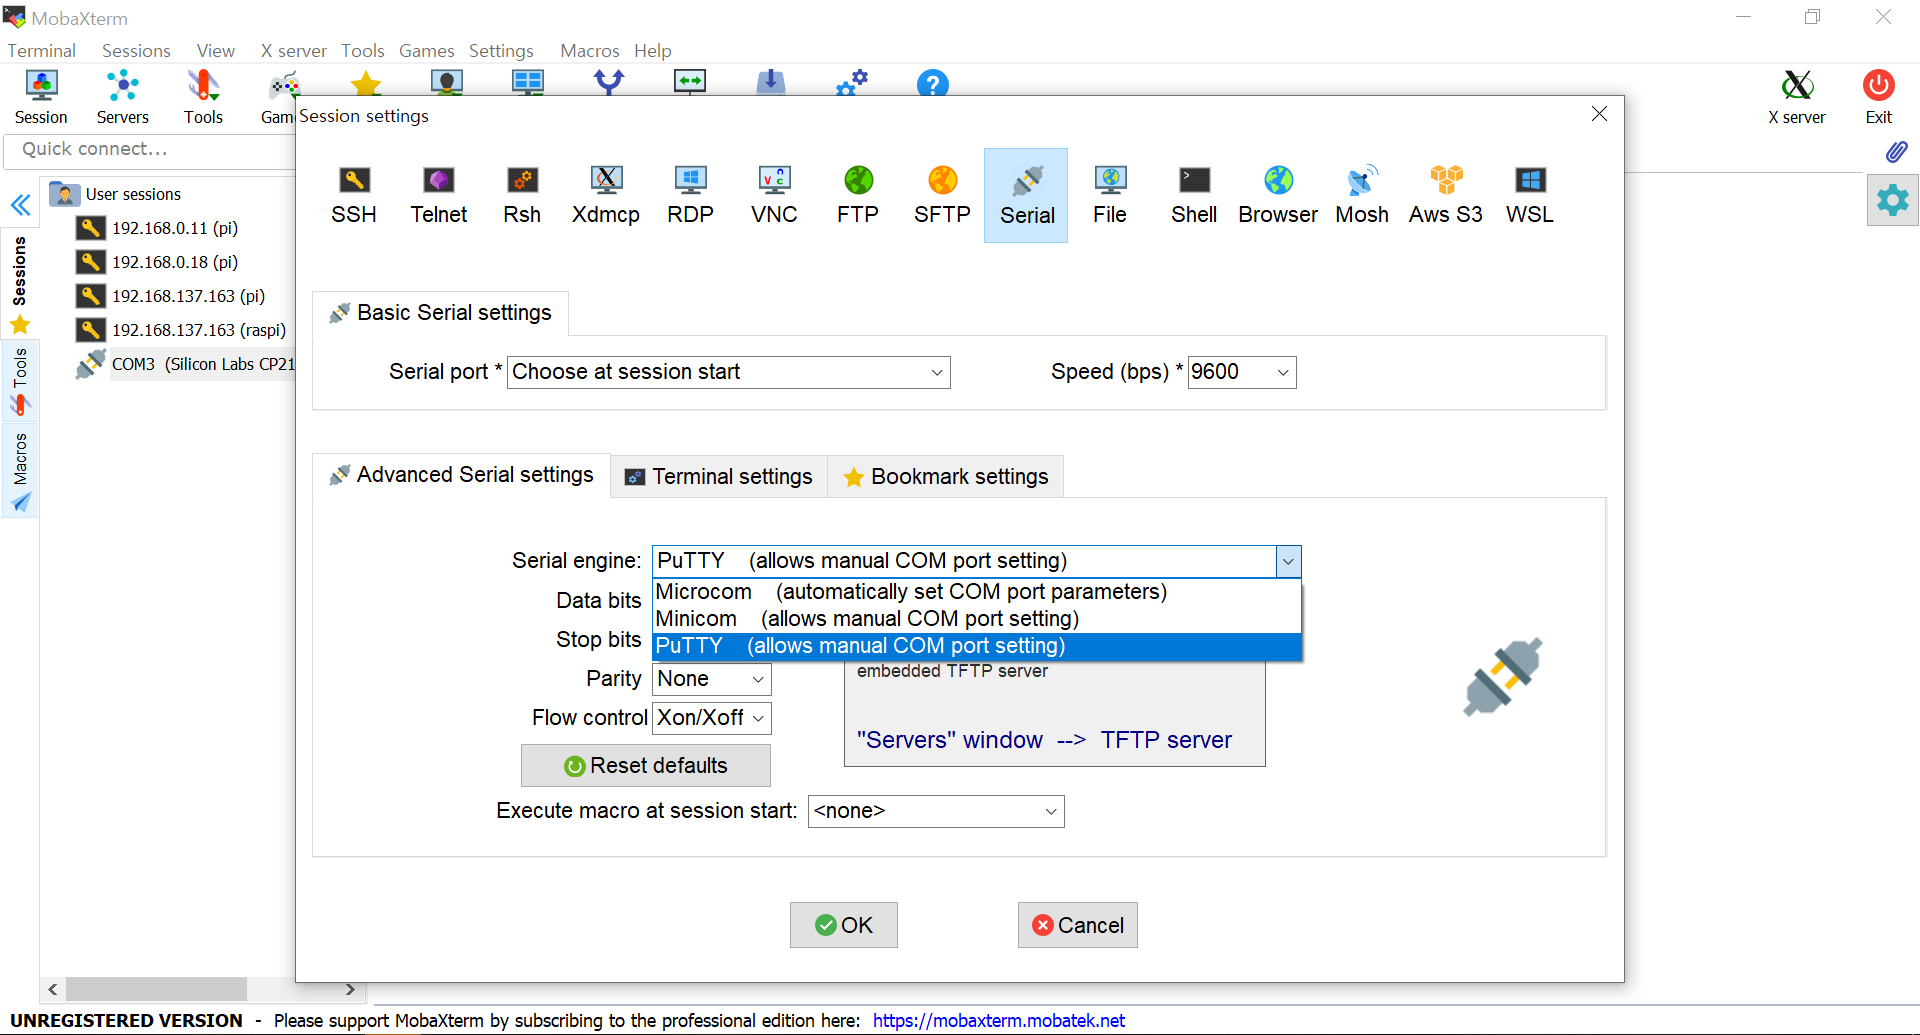Screen dimensions: 1920x1035
Task: Select the FTP session type
Action: point(858,196)
